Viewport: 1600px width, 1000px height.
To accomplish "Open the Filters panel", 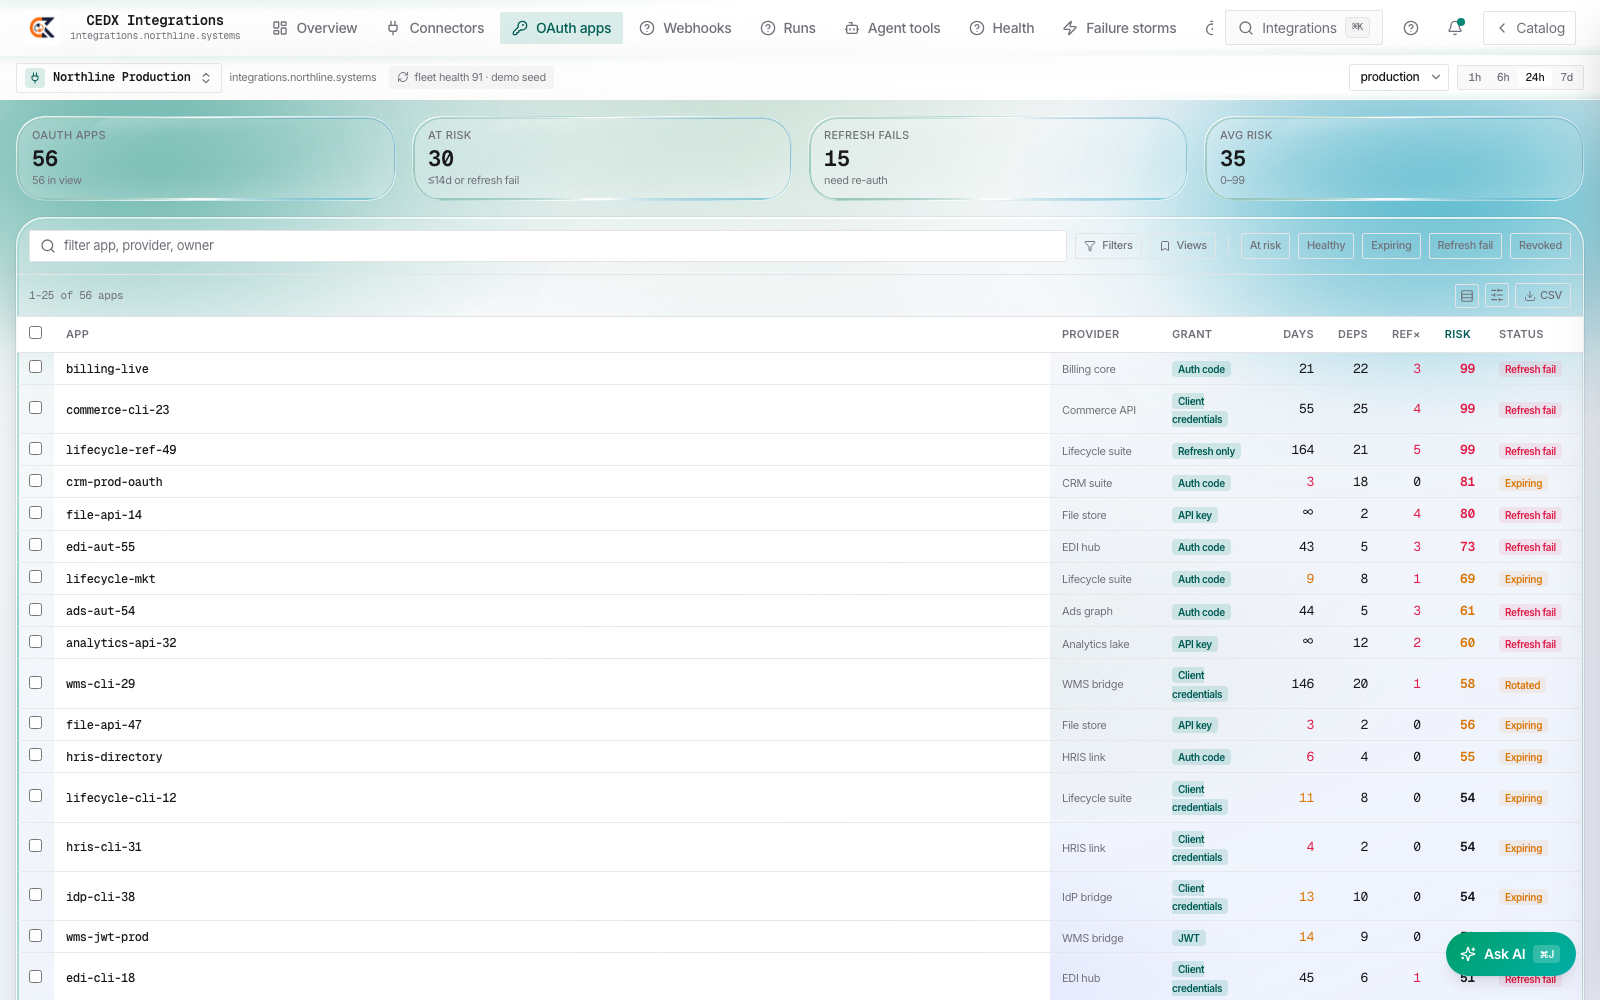I will point(1108,246).
